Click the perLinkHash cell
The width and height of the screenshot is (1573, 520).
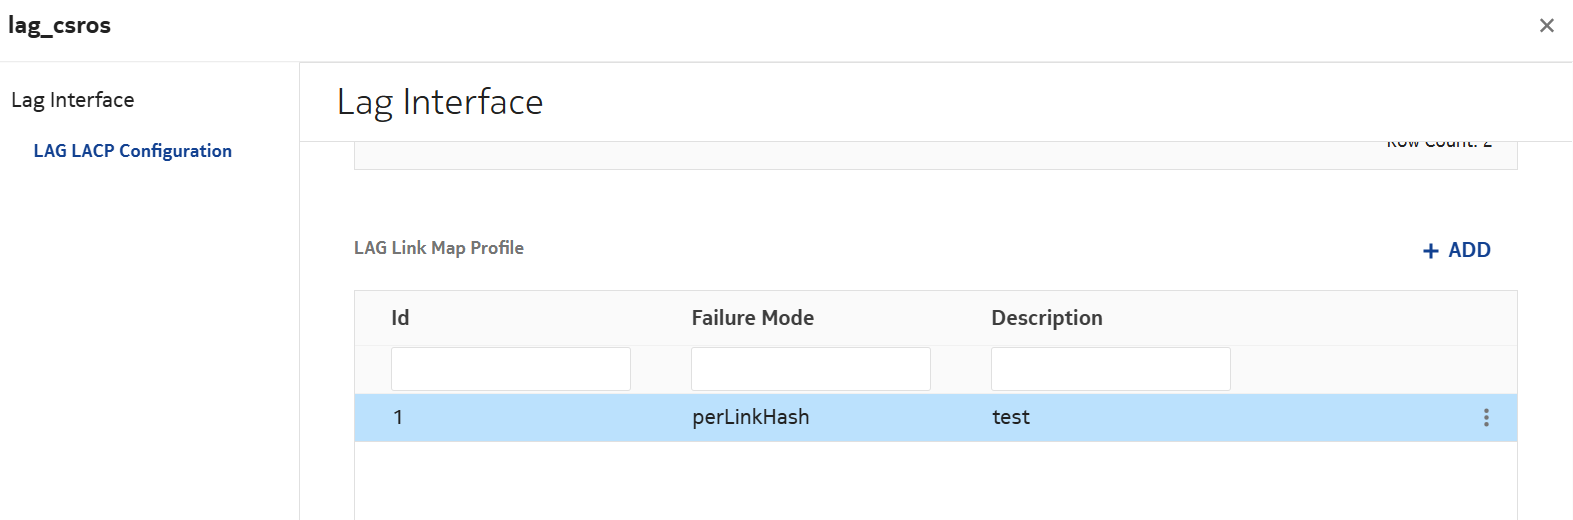(750, 418)
